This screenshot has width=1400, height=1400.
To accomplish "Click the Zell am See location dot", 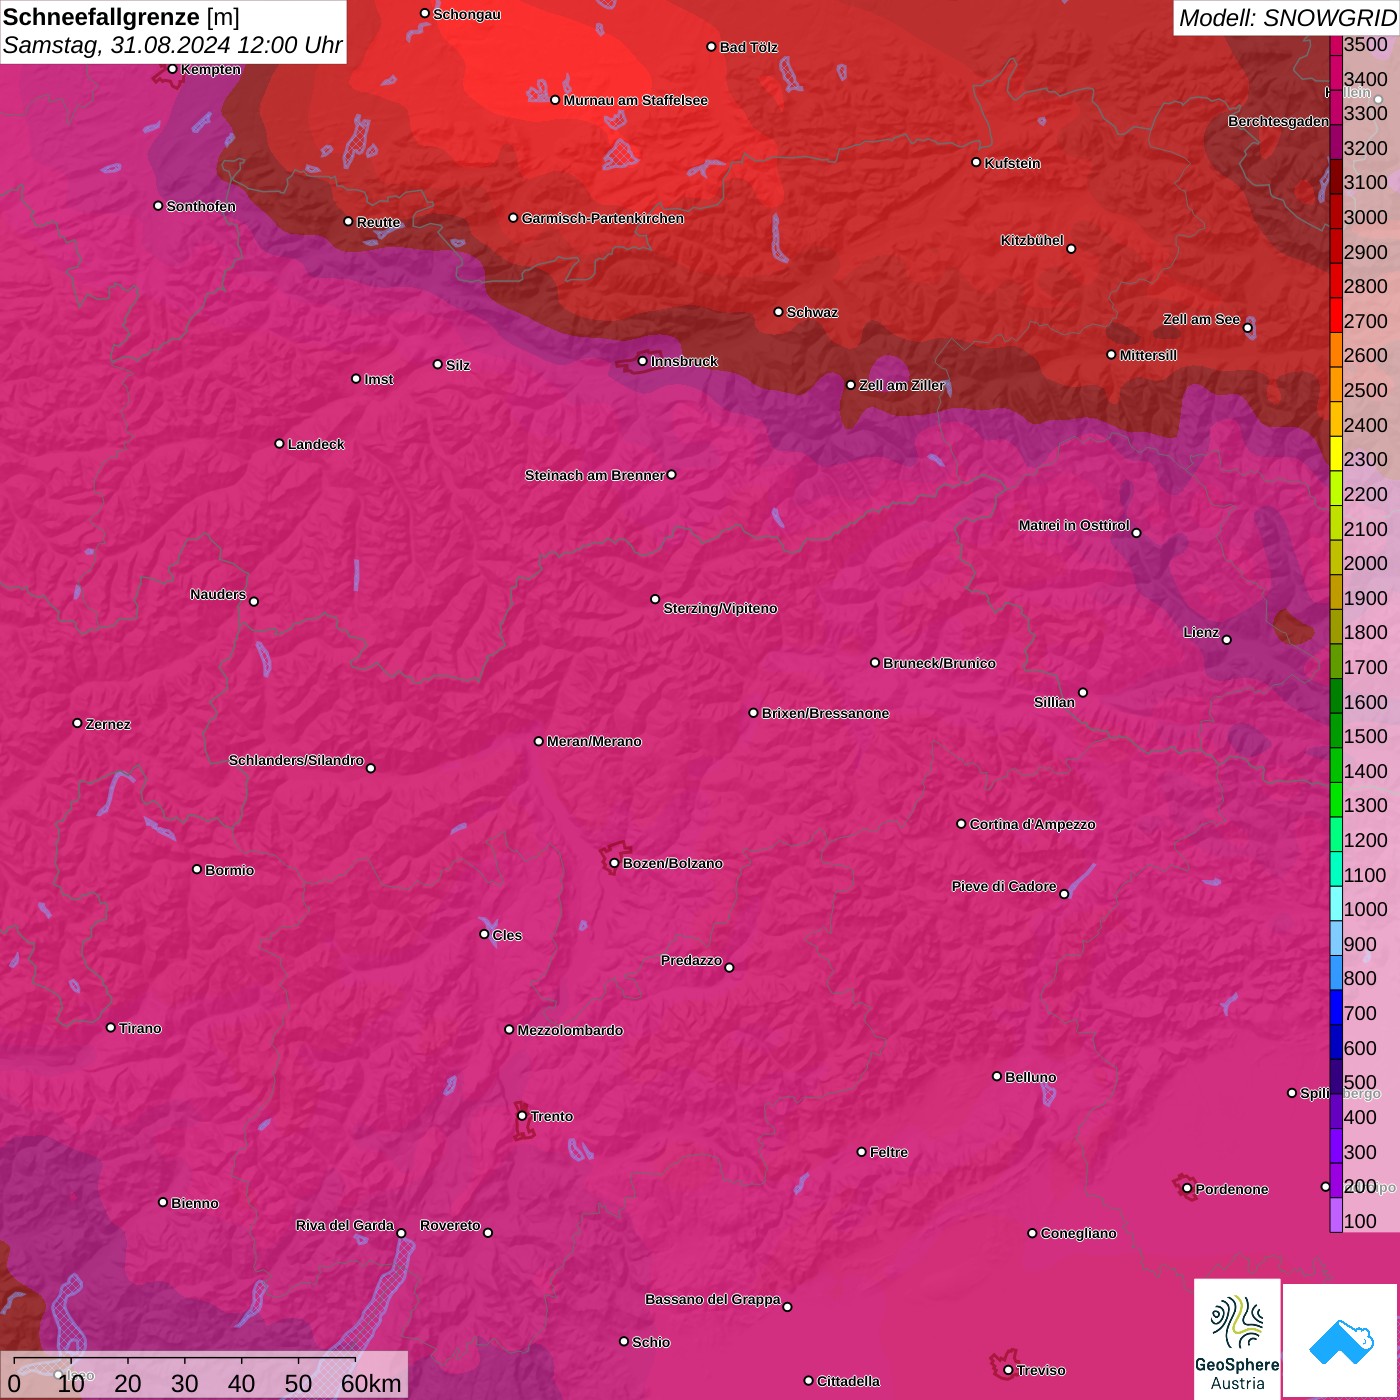I will point(1247,327).
